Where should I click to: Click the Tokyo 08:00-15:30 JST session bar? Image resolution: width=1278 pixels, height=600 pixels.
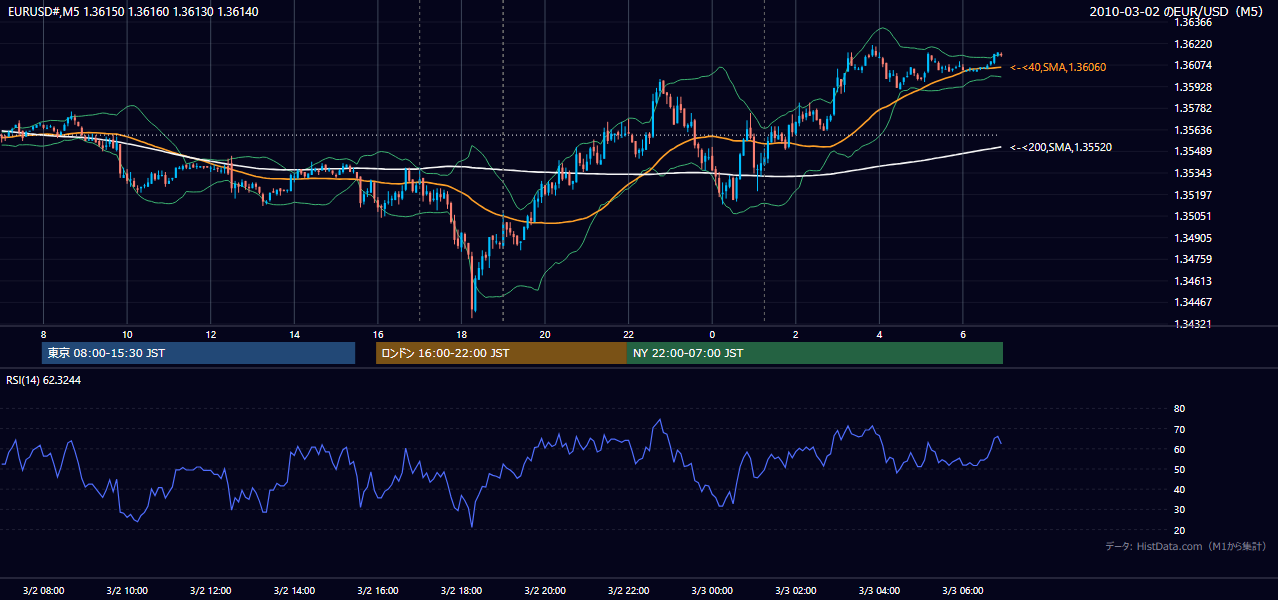pyautogui.click(x=199, y=353)
